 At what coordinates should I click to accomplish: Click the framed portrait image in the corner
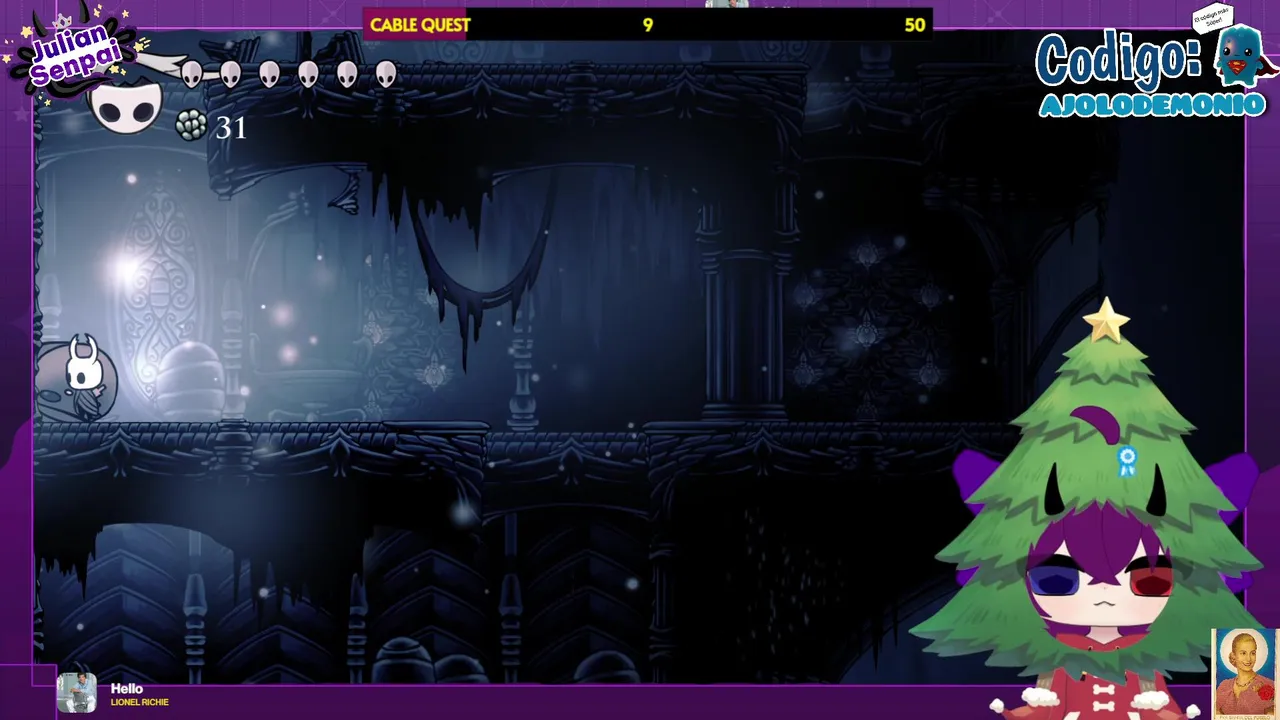click(x=1244, y=673)
